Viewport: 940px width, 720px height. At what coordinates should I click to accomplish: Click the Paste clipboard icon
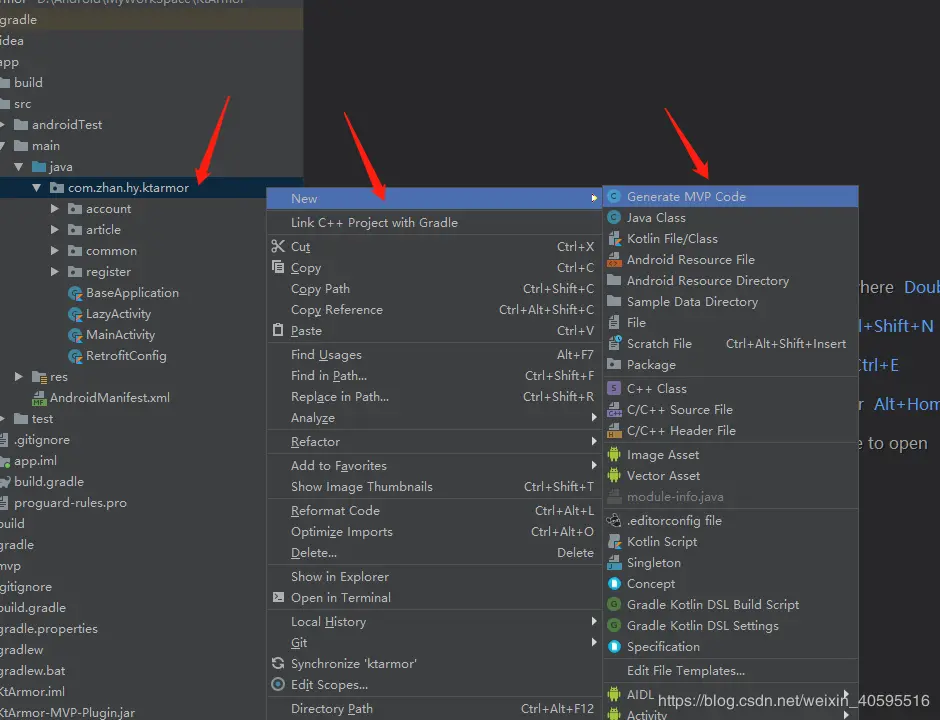(278, 330)
